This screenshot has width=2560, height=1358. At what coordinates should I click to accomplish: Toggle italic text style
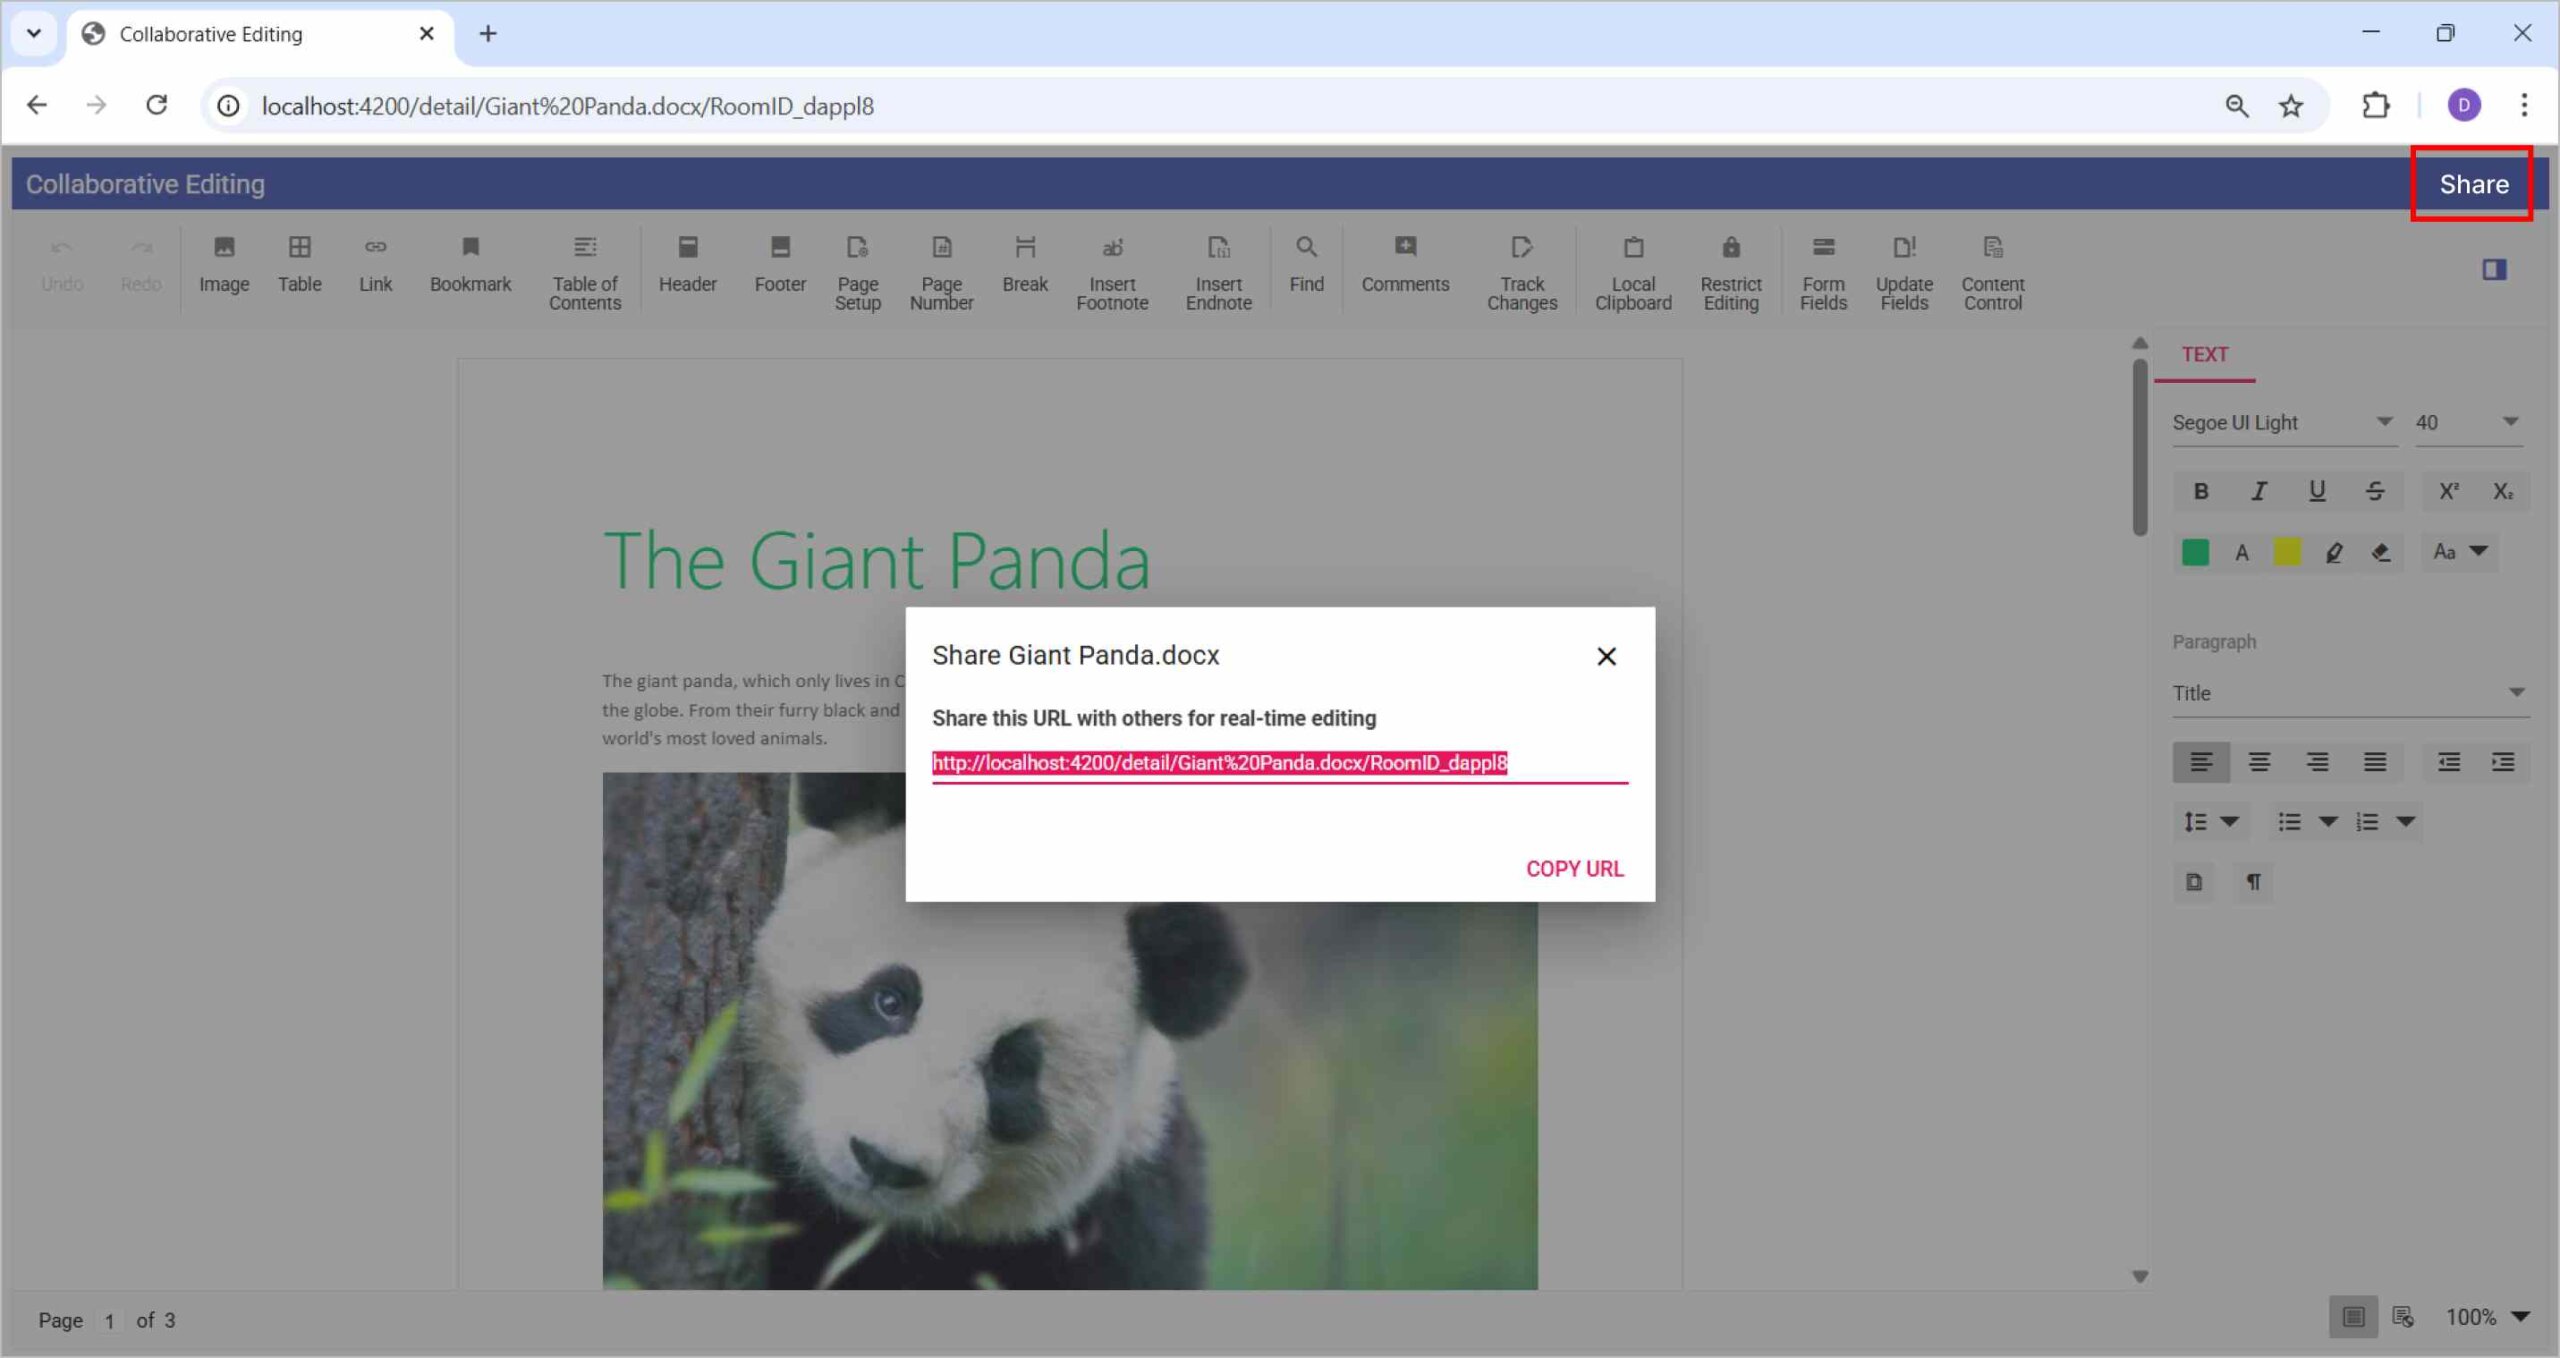coord(2258,491)
